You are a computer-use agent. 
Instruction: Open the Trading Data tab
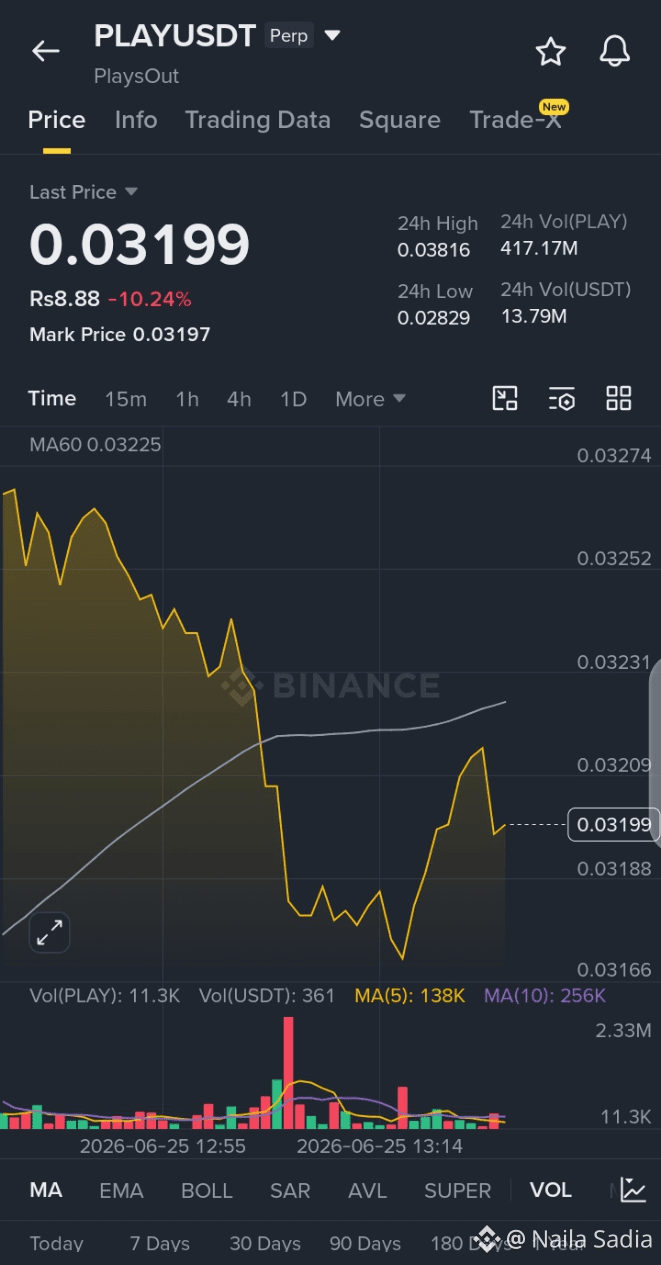click(258, 120)
